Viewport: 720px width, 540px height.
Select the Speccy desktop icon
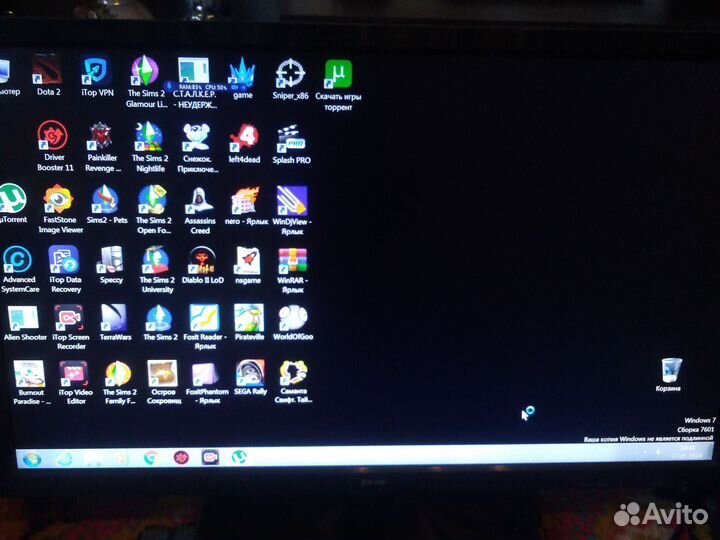[x=110, y=262]
